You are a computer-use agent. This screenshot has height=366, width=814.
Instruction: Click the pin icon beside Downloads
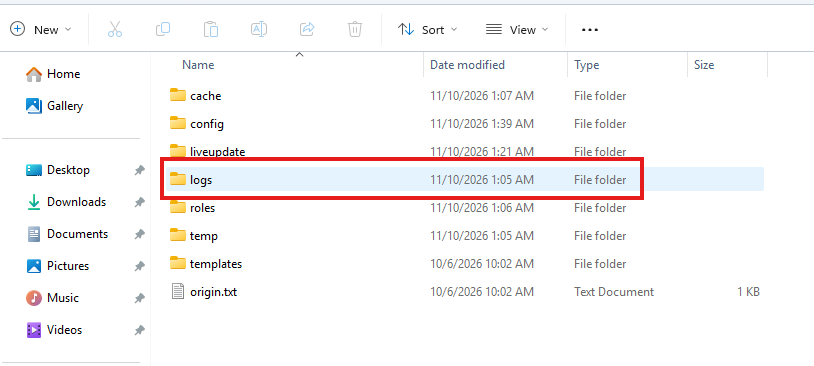tap(140, 202)
